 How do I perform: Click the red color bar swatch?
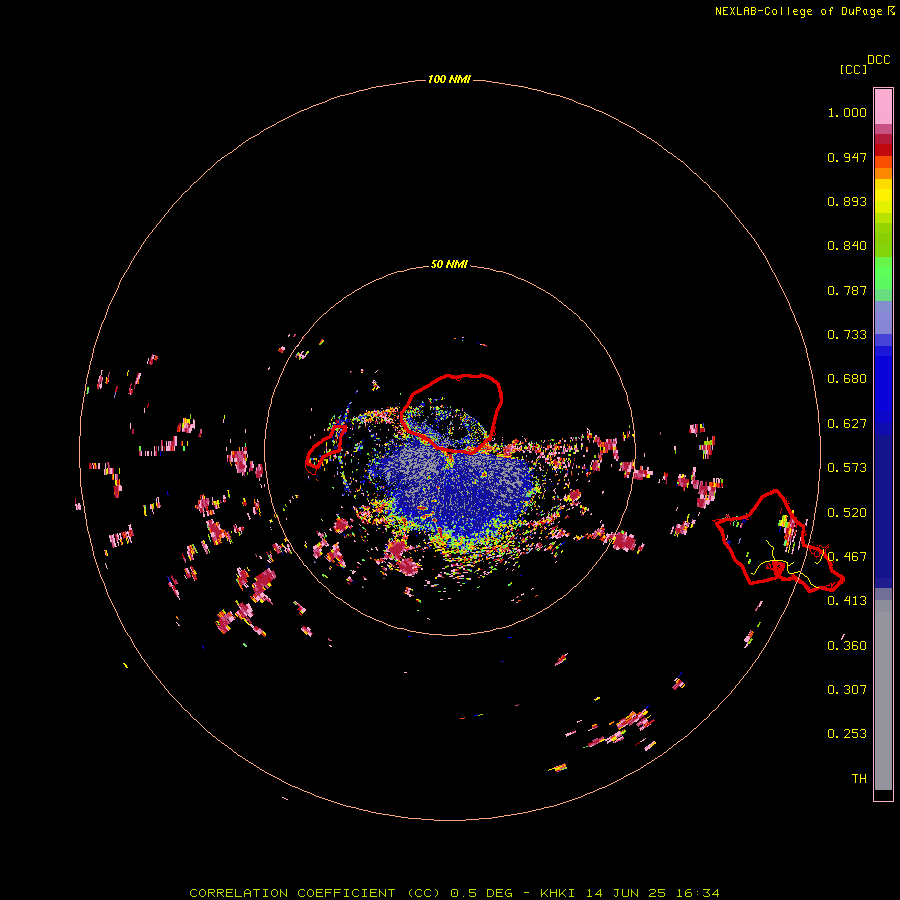tap(883, 150)
